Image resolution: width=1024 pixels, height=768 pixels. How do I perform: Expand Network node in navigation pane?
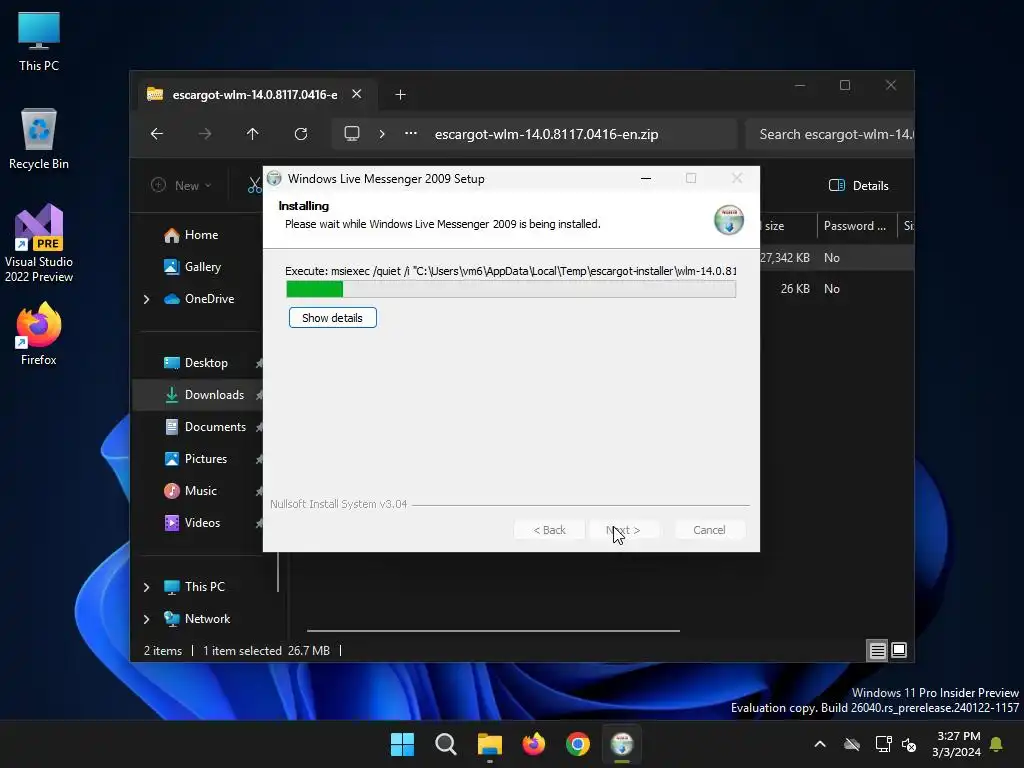[x=146, y=619]
